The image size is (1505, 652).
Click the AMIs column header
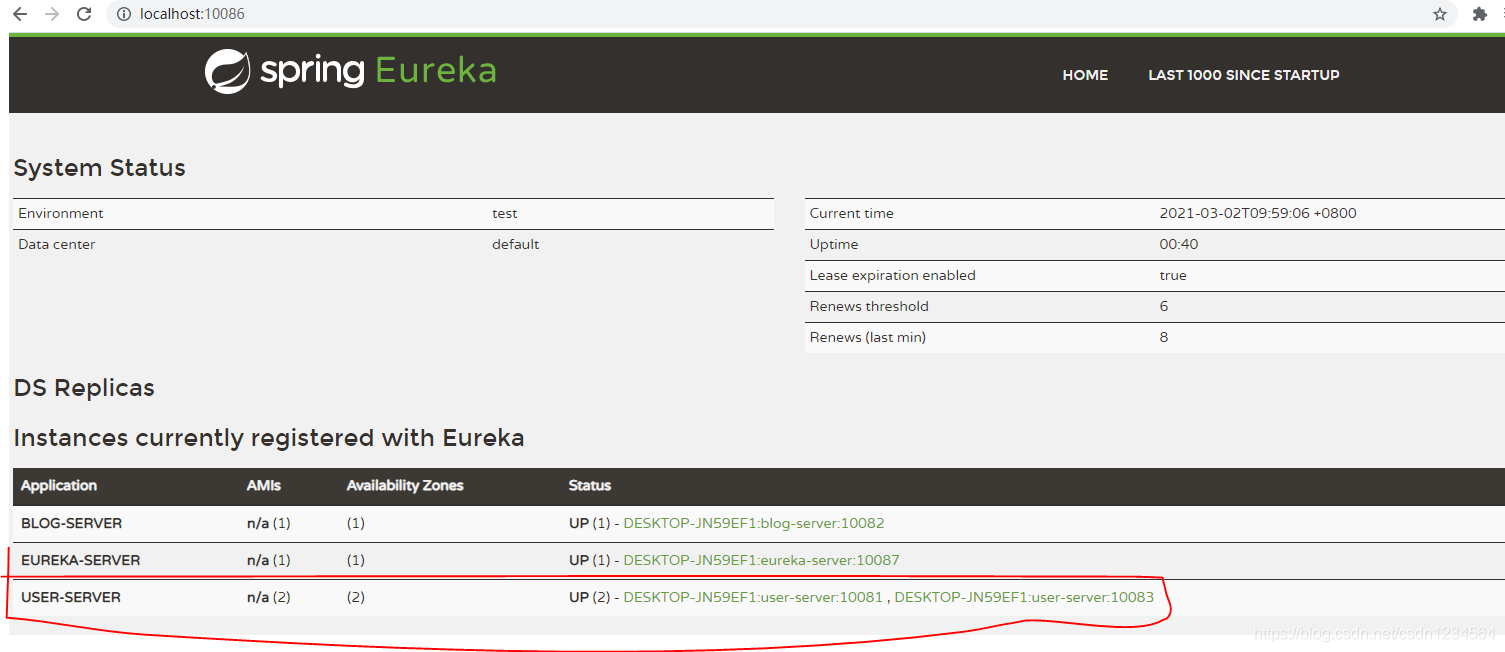point(264,485)
